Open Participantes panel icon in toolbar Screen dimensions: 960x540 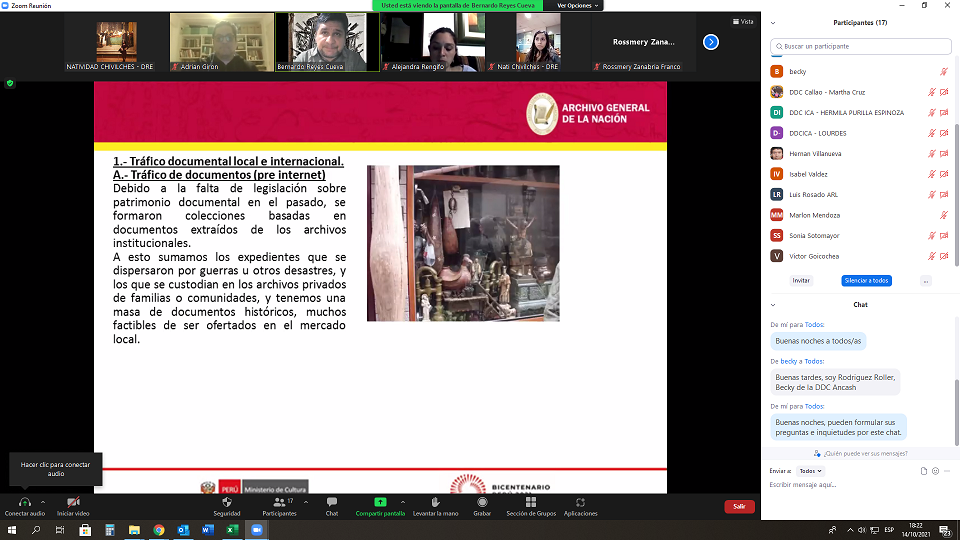(x=279, y=502)
